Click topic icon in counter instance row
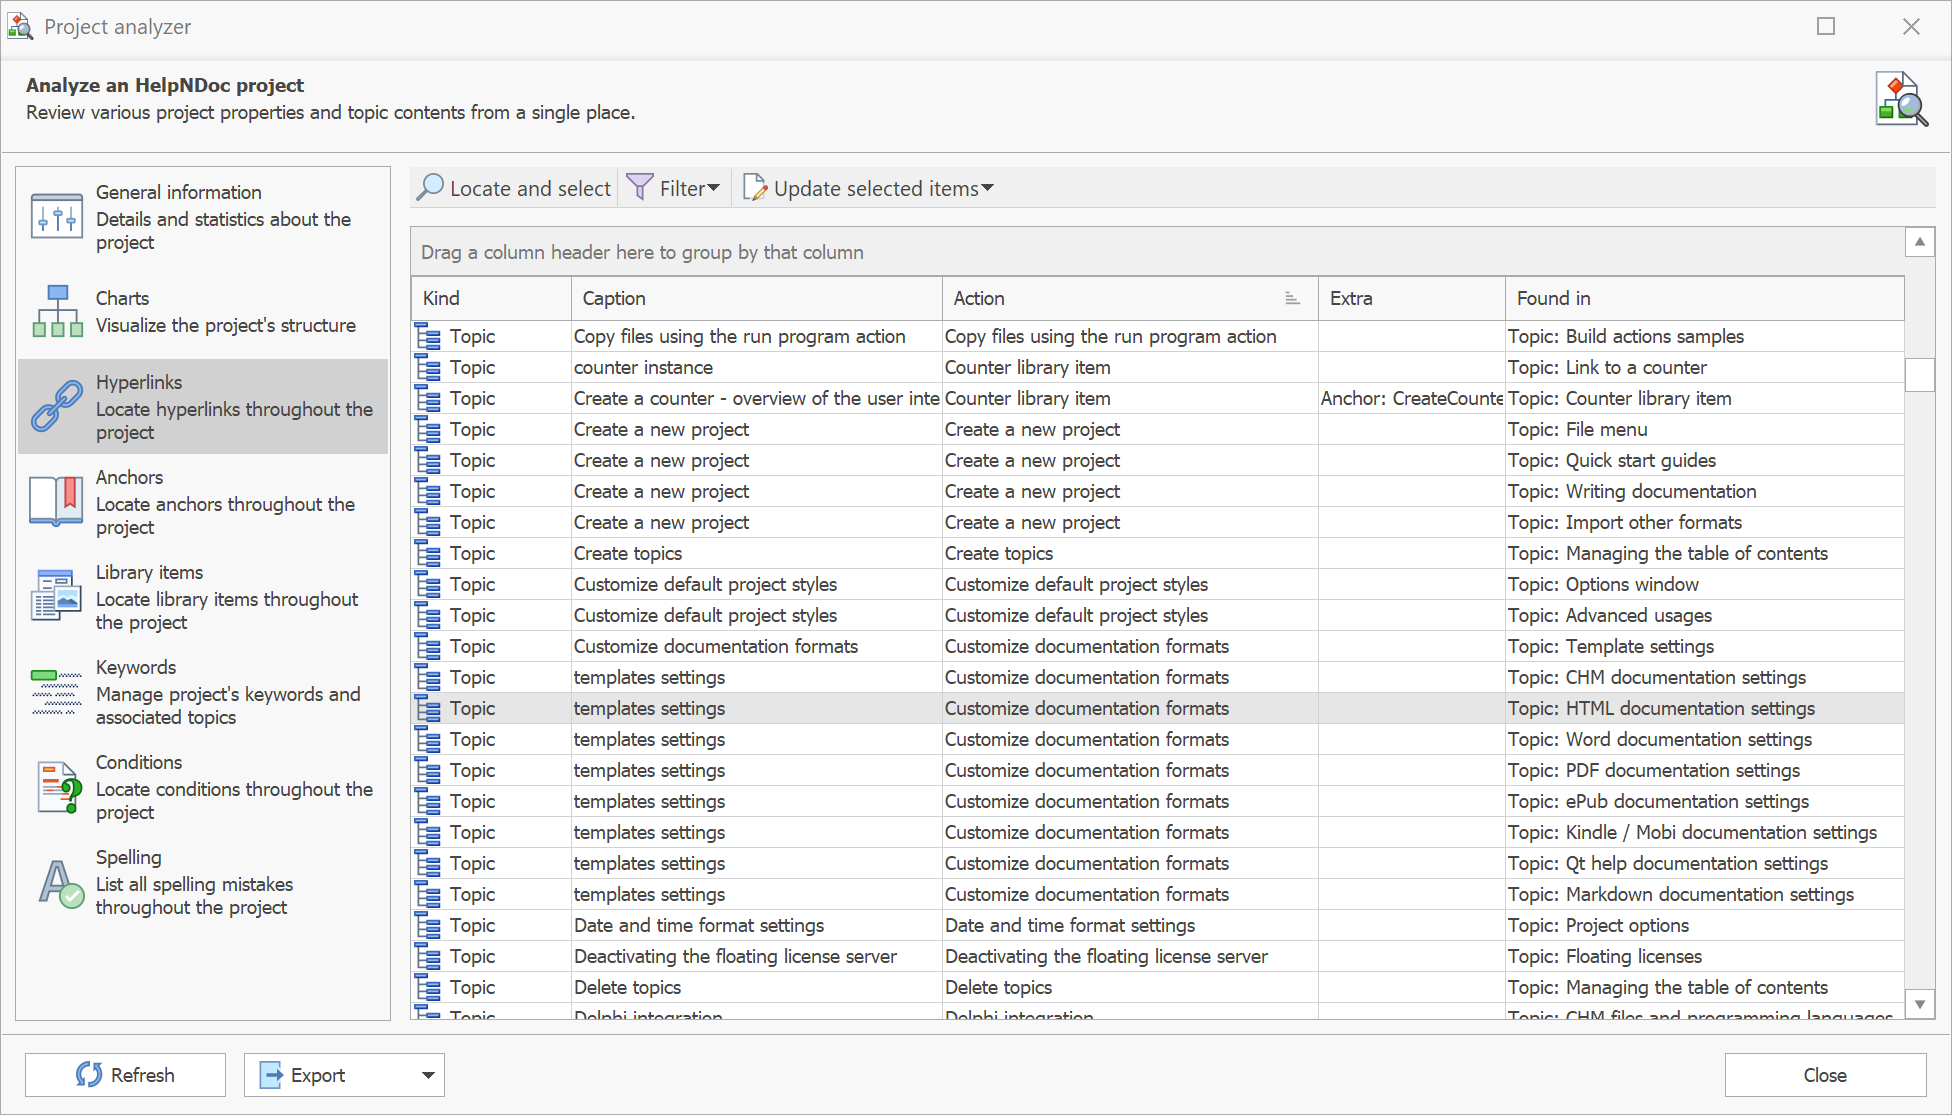This screenshot has width=1952, height=1115. pos(428,367)
